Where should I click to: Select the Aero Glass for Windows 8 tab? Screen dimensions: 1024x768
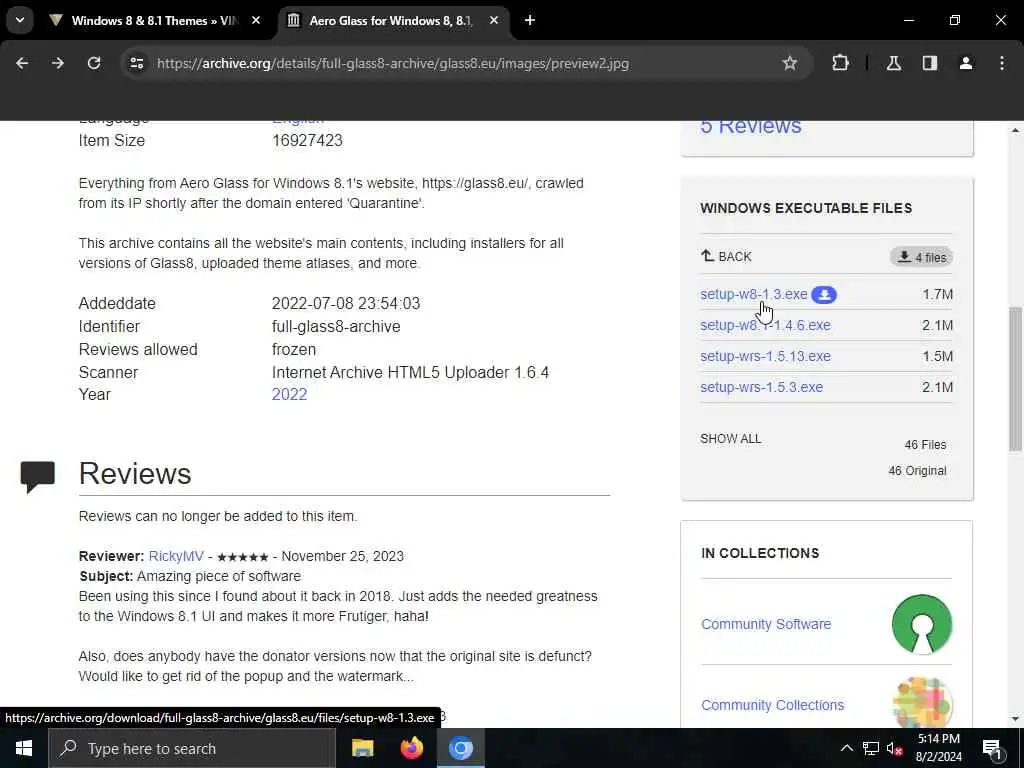pyautogui.click(x=390, y=21)
